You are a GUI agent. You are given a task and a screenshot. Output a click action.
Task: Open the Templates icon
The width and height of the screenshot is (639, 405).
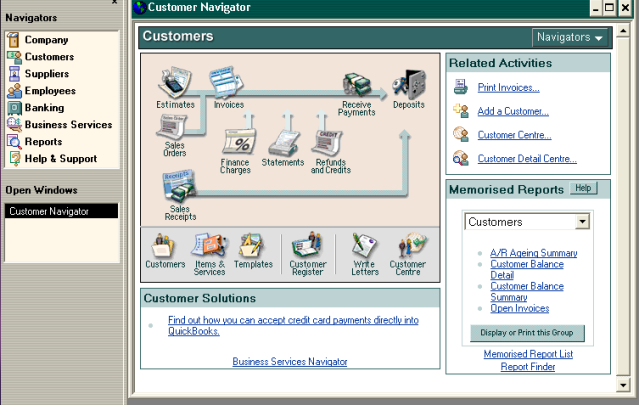pos(252,246)
